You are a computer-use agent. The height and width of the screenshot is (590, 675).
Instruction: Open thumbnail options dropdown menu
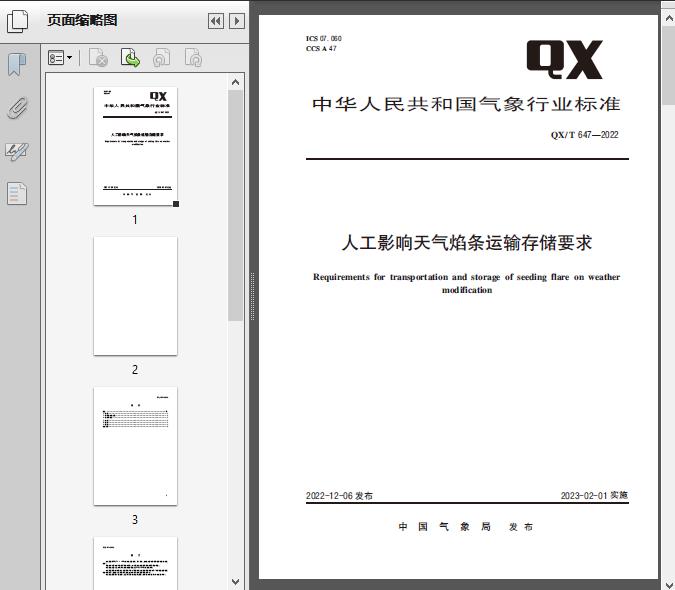click(60, 58)
